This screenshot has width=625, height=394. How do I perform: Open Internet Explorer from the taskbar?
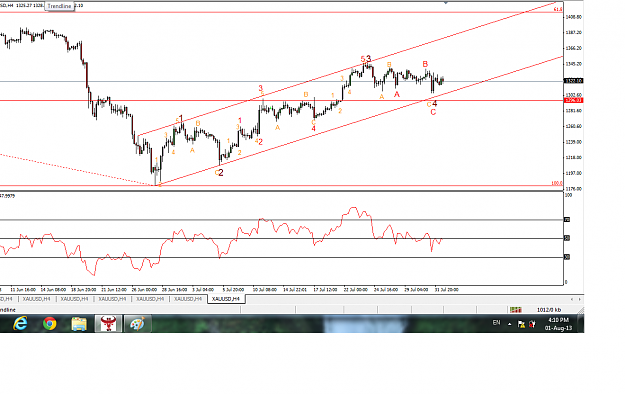pos(20,323)
